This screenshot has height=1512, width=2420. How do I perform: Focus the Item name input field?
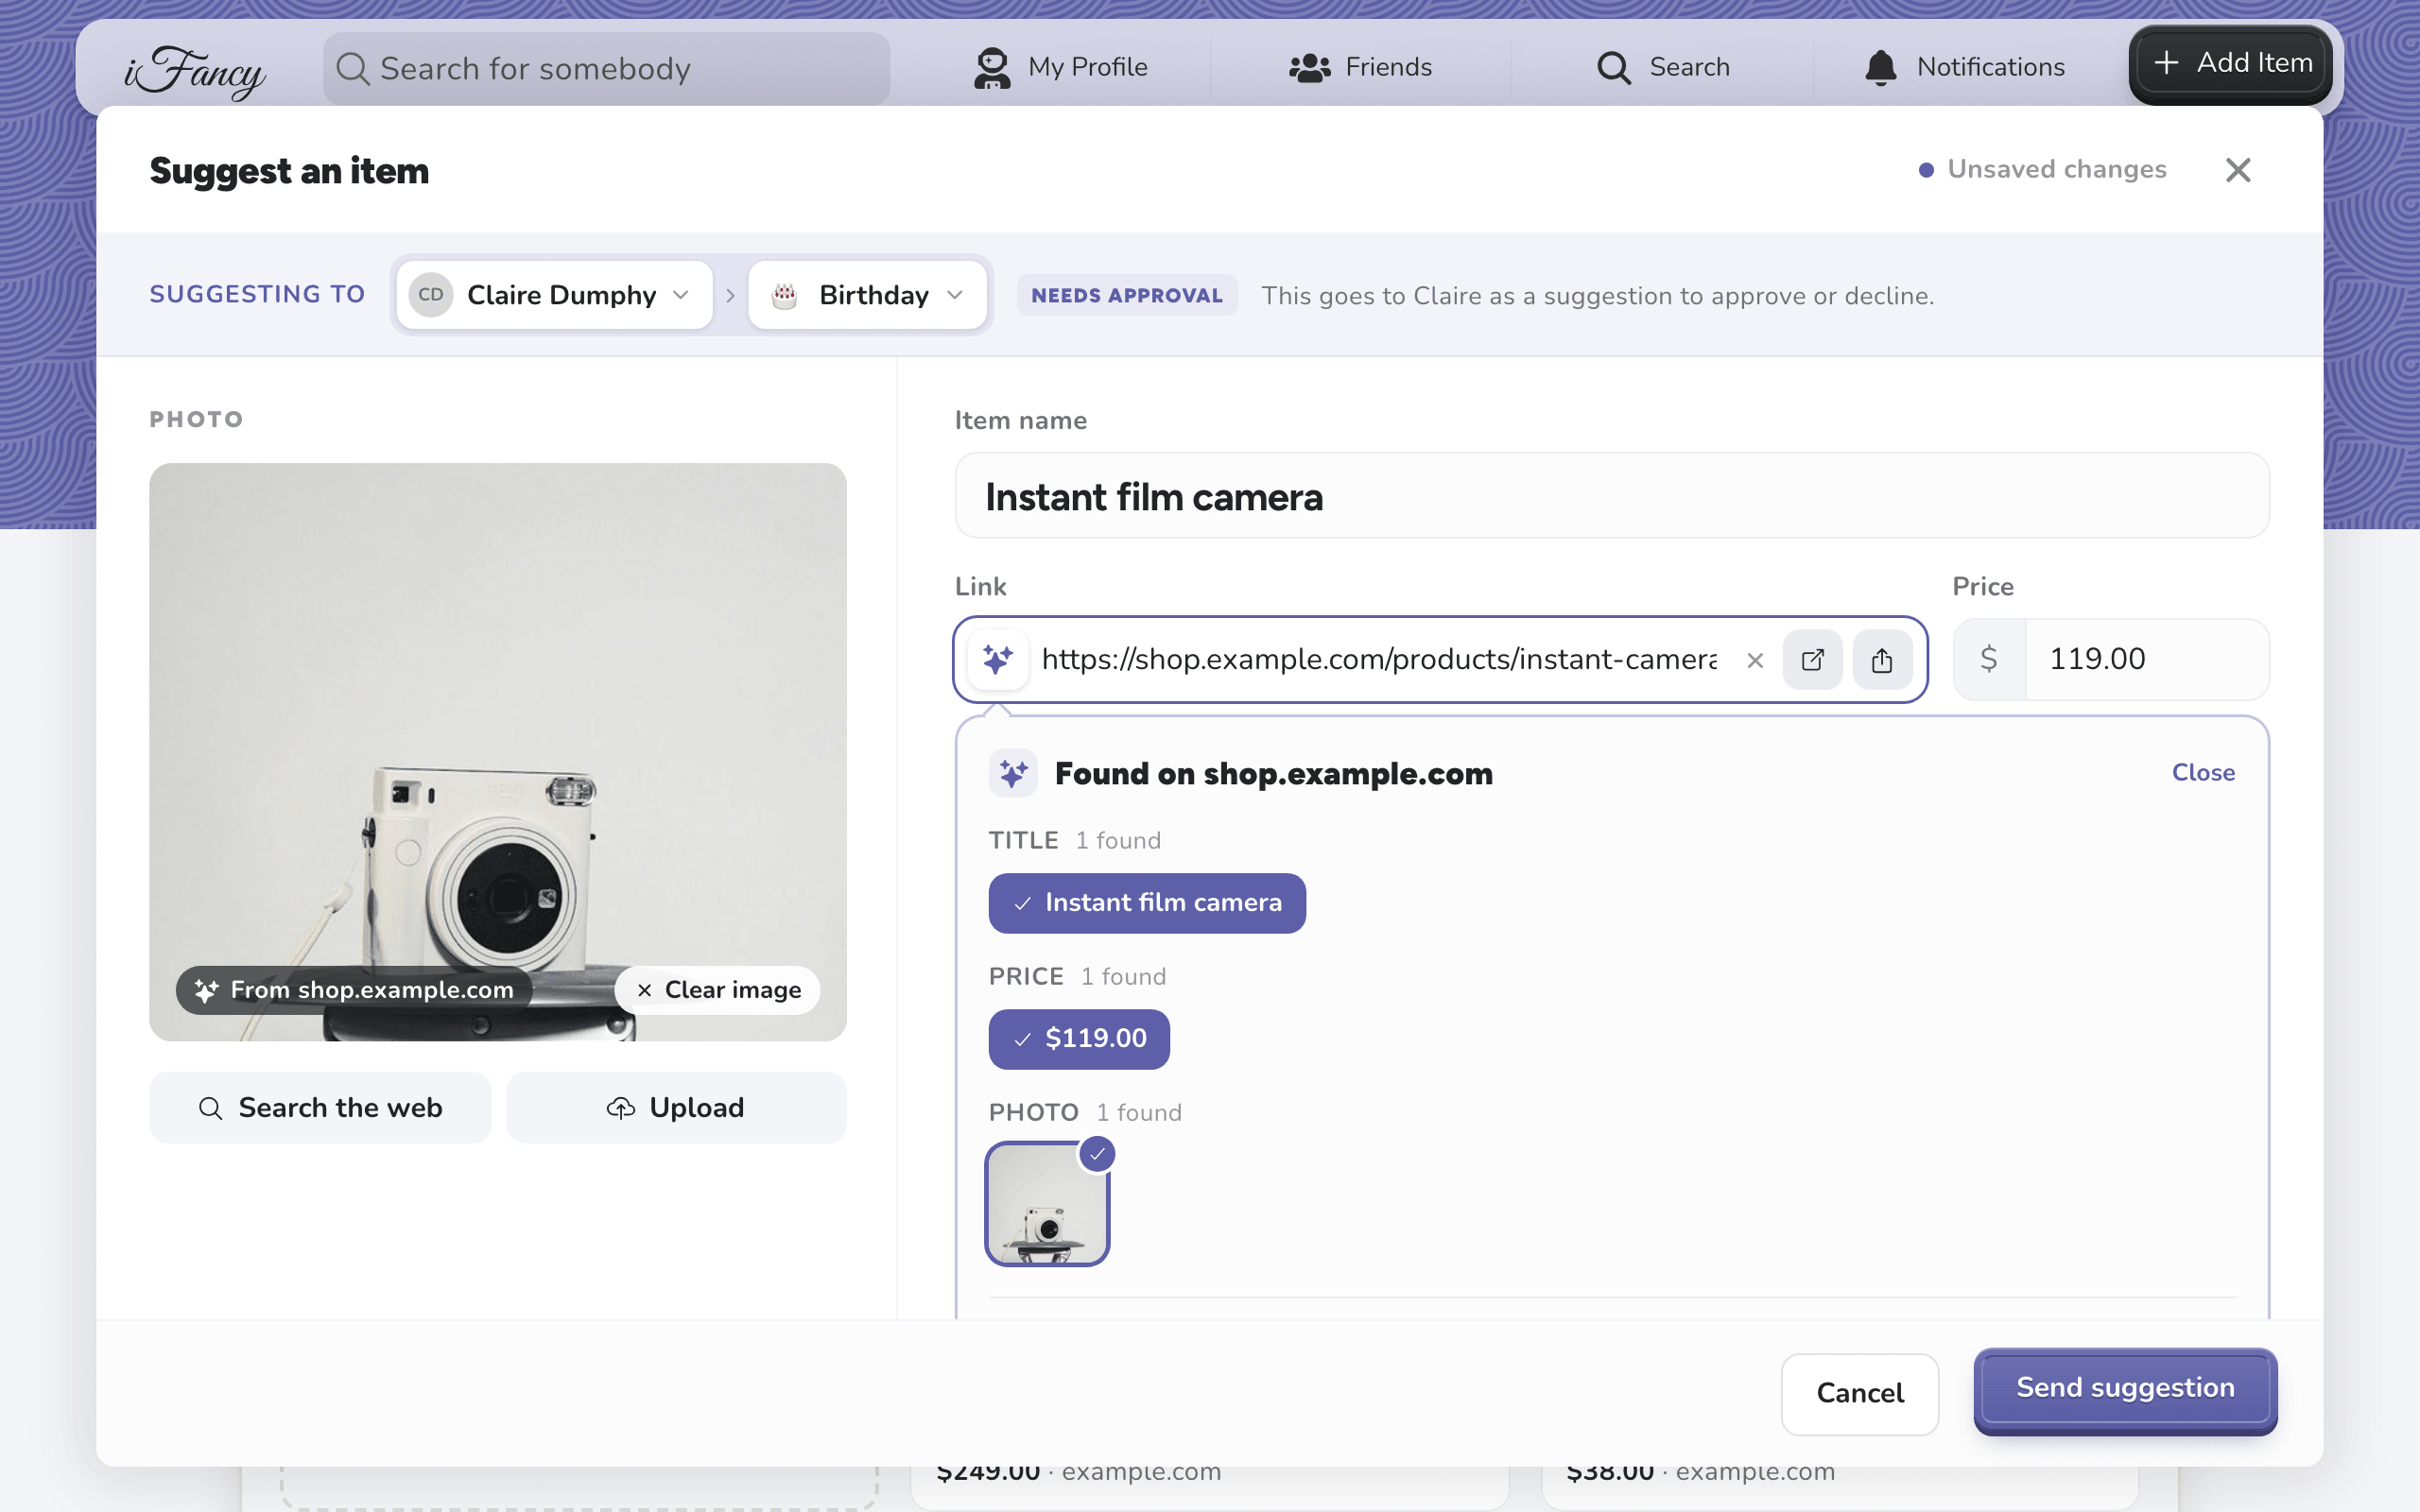tap(1611, 496)
